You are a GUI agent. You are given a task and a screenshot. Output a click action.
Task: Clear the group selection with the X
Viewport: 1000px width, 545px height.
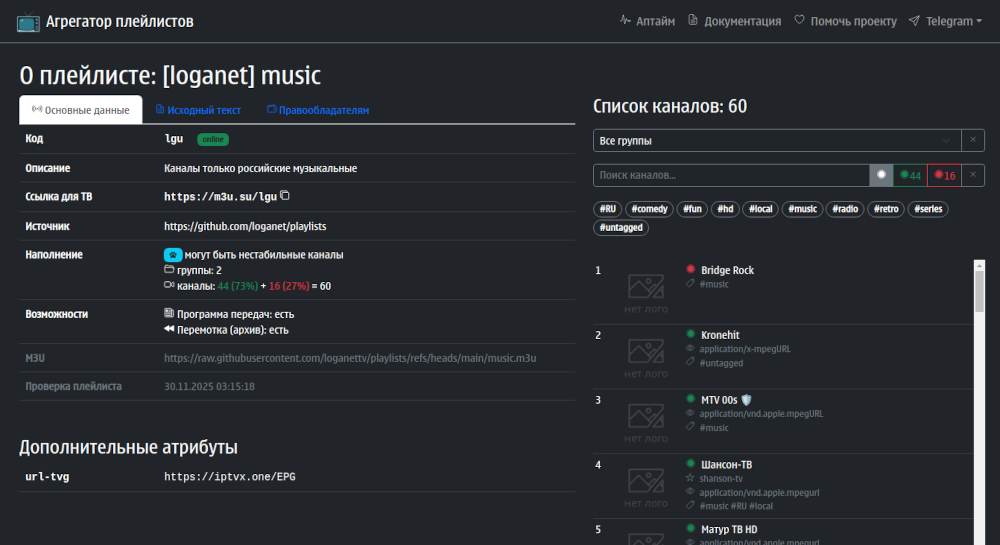point(973,140)
